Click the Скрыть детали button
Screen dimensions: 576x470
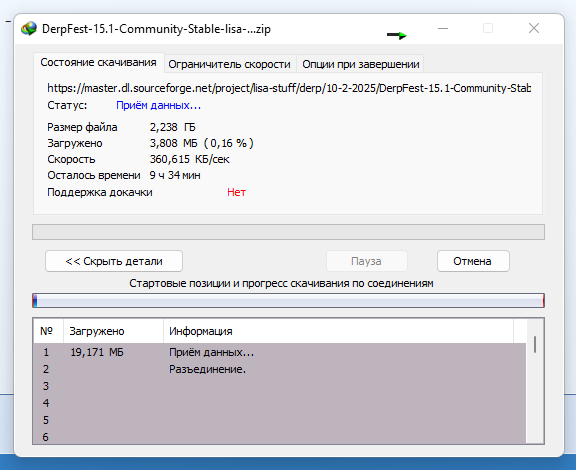[x=114, y=261]
